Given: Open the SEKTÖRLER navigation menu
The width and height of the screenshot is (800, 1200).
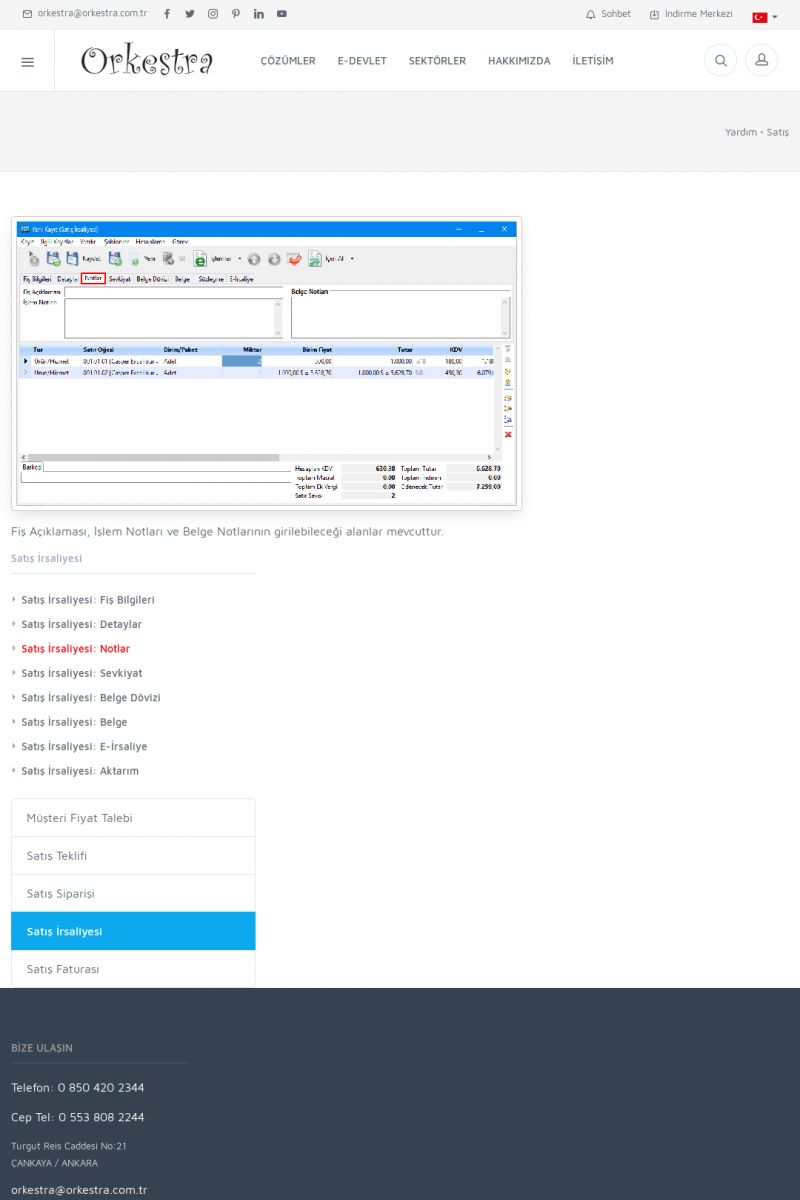Looking at the screenshot, I should [437, 61].
